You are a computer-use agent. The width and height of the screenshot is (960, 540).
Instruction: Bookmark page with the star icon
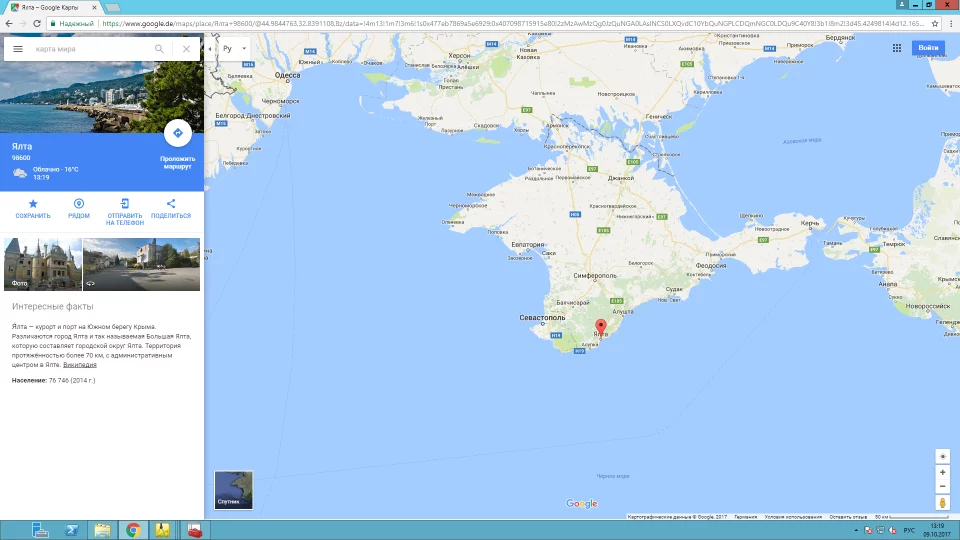(935, 23)
